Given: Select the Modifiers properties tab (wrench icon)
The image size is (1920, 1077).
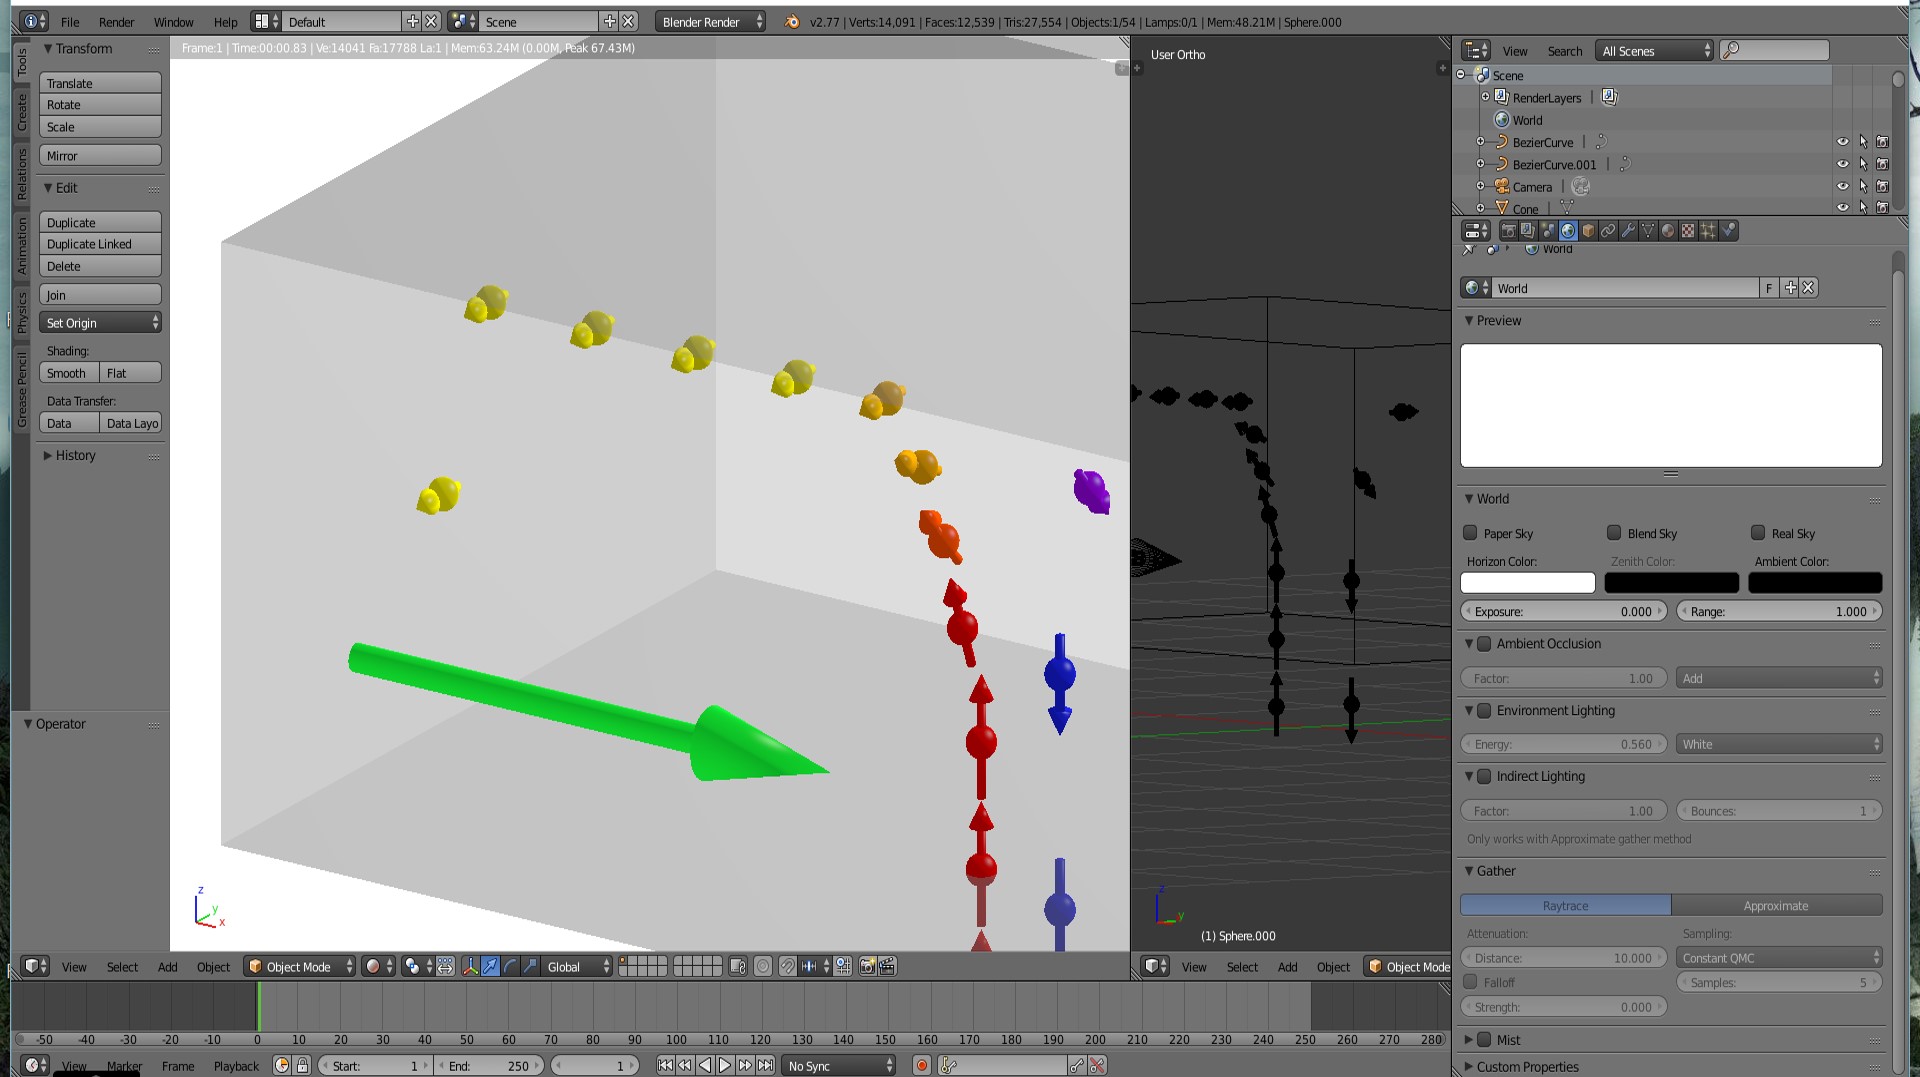Looking at the screenshot, I should (x=1627, y=230).
